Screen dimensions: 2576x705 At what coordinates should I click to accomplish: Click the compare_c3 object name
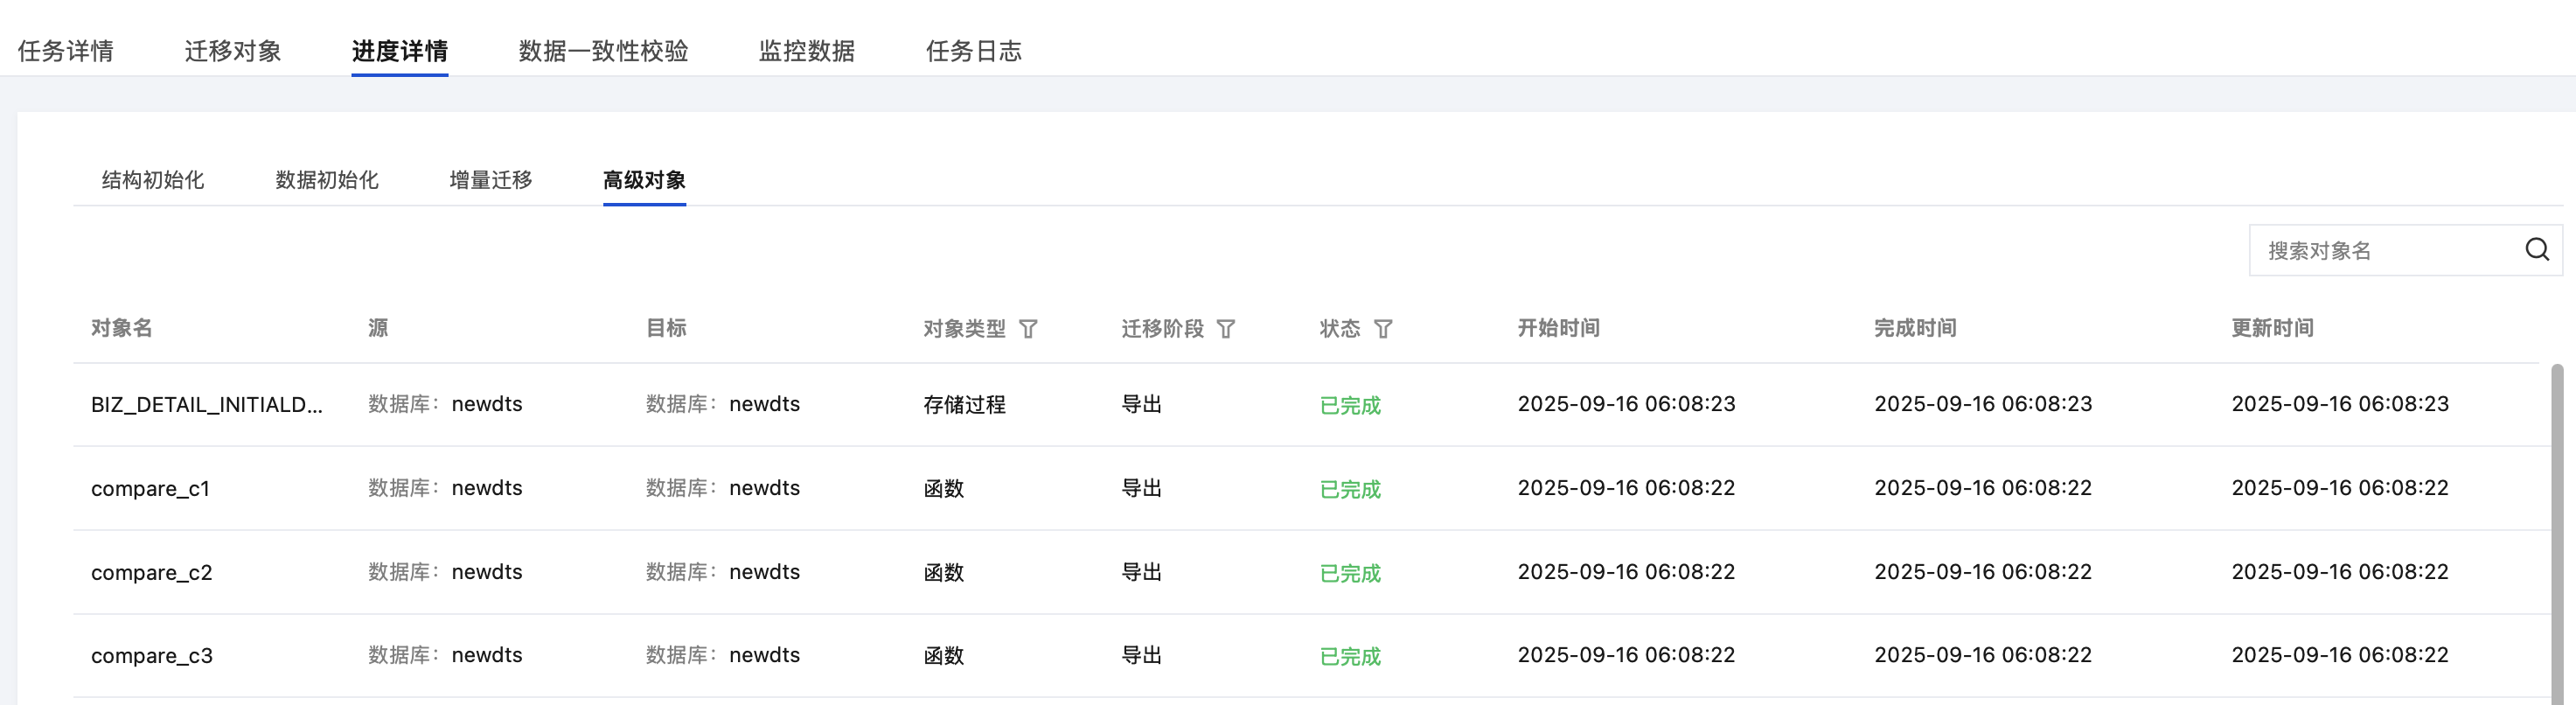[x=152, y=656]
